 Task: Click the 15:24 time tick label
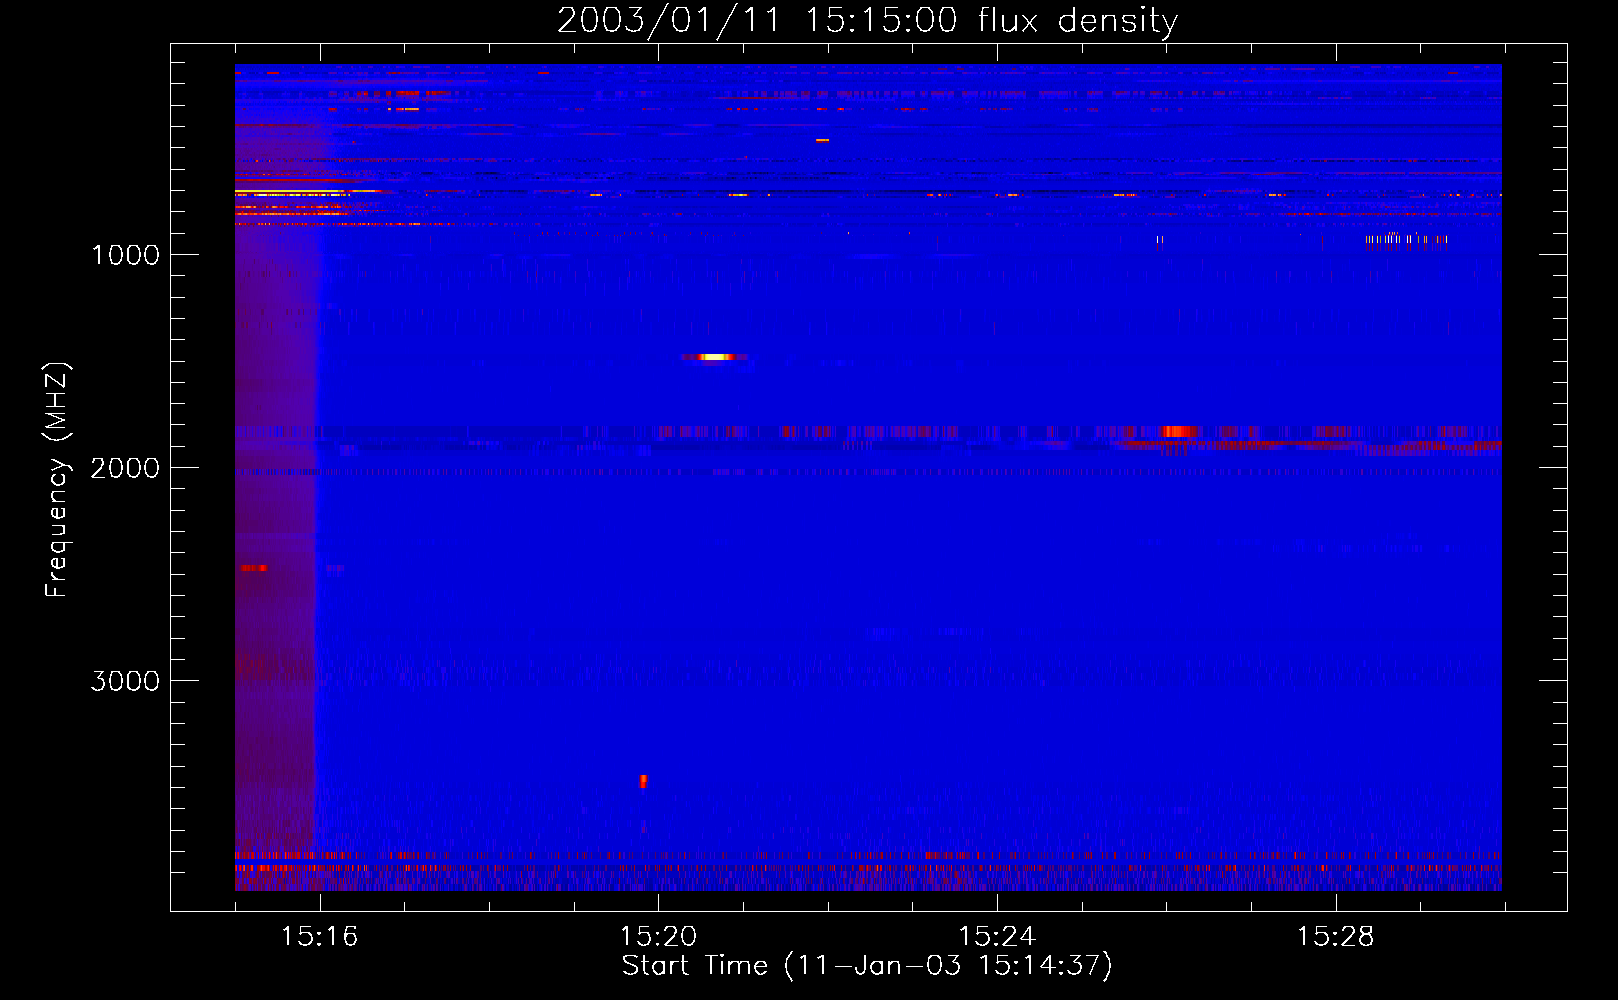tap(997, 937)
